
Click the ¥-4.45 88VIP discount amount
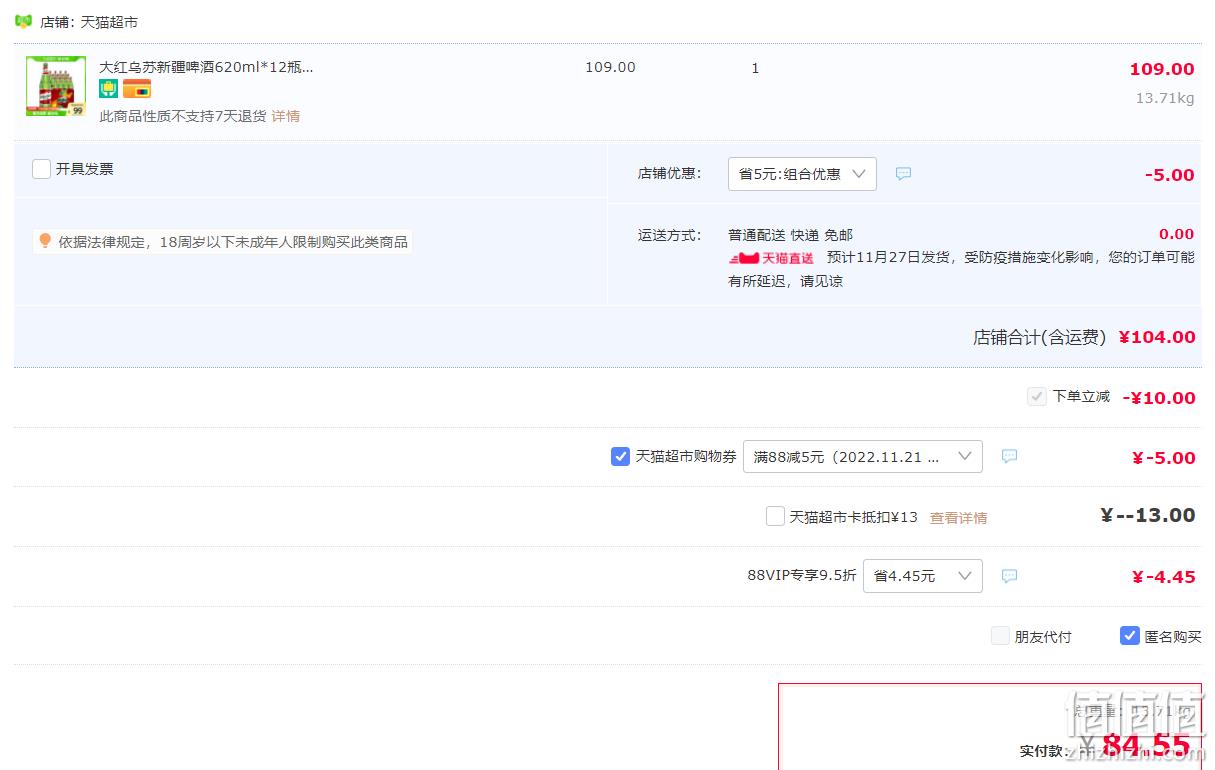point(1164,577)
